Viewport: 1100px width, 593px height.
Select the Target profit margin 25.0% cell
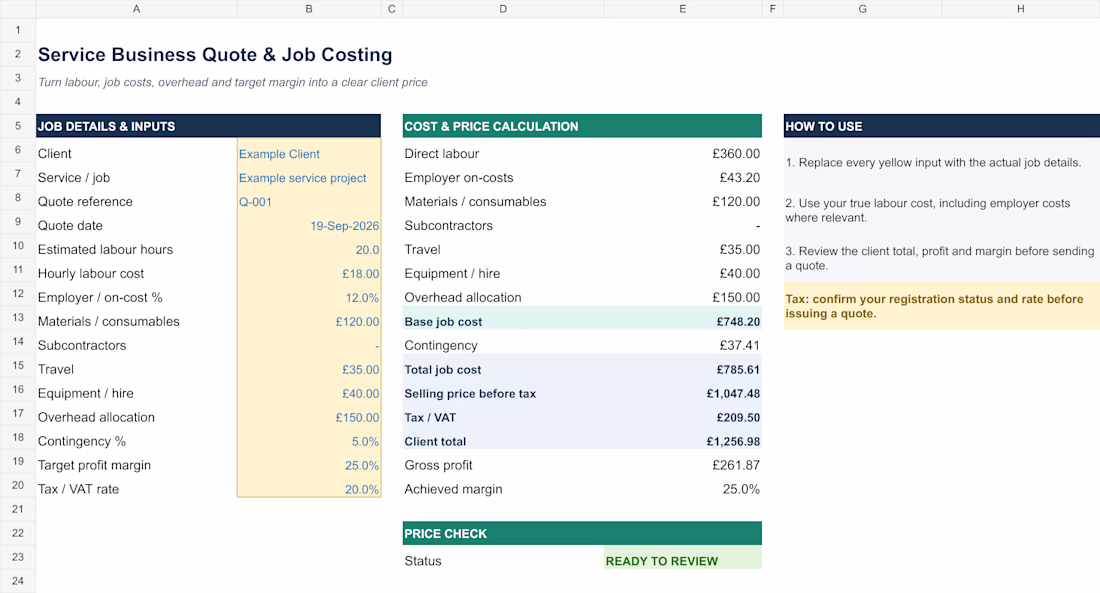pyautogui.click(x=309, y=465)
